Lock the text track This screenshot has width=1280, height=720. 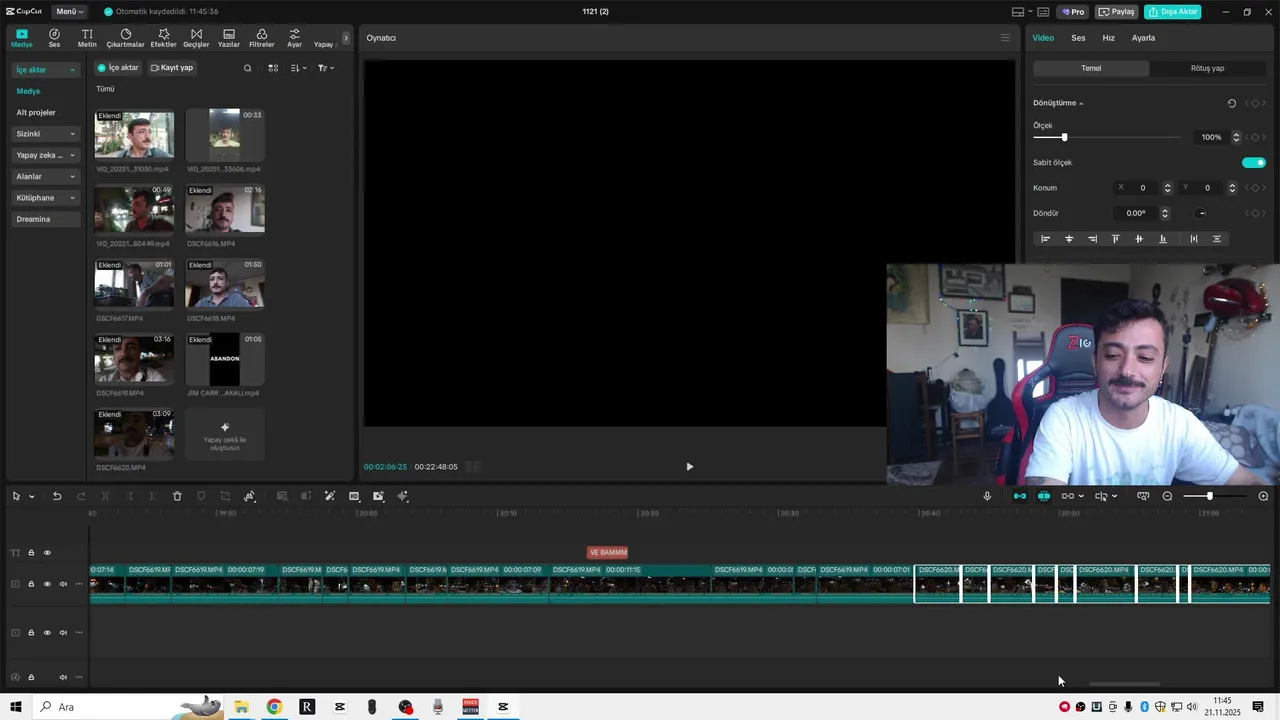(x=31, y=552)
